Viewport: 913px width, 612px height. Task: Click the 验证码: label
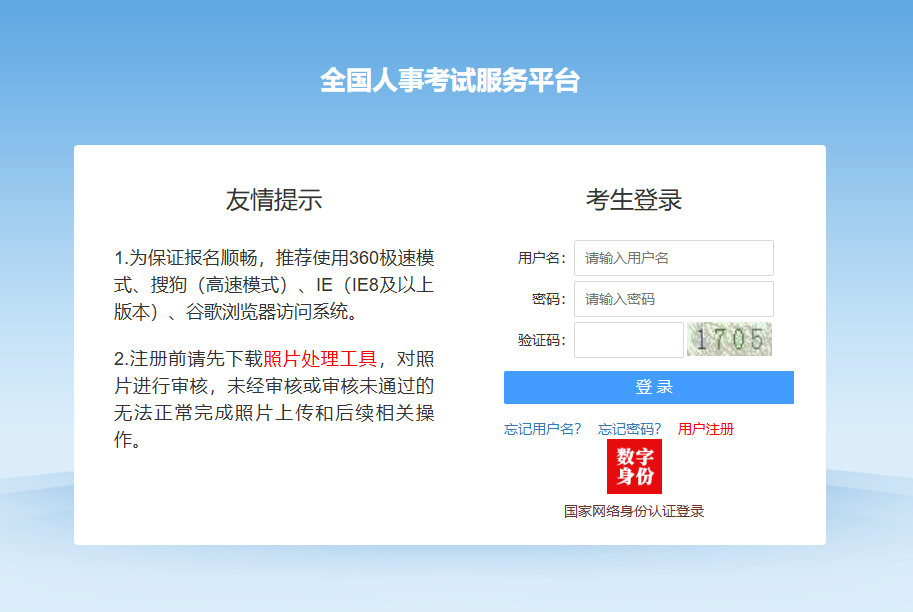click(x=542, y=340)
